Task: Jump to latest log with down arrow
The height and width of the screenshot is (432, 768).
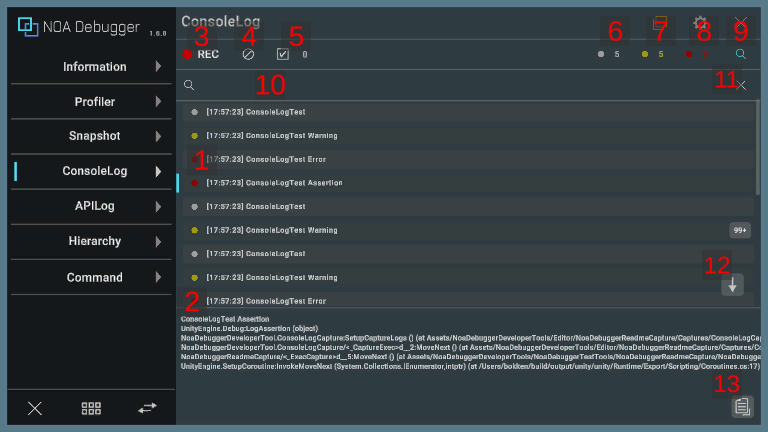Action: 732,285
